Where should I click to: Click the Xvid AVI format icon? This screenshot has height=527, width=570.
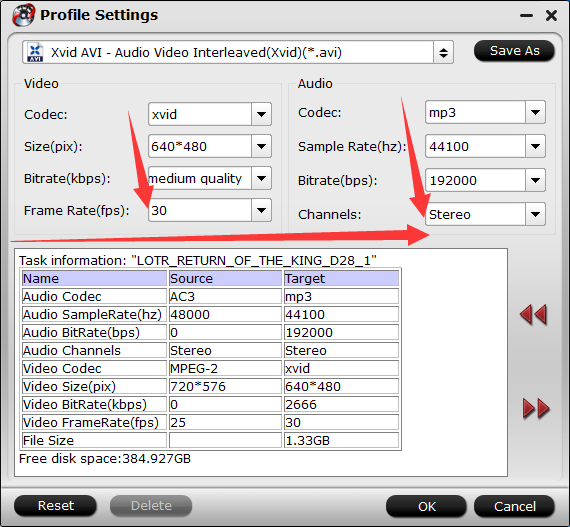35,53
